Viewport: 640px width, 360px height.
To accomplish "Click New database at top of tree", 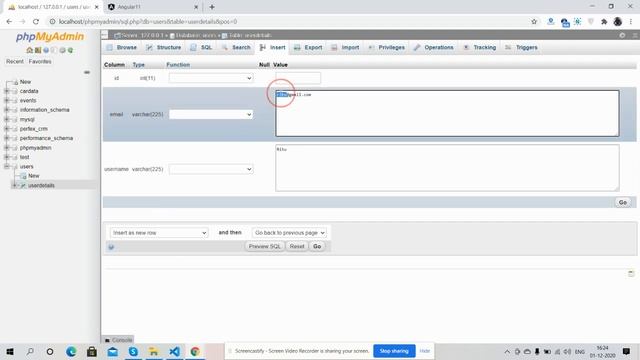I will pos(25,82).
